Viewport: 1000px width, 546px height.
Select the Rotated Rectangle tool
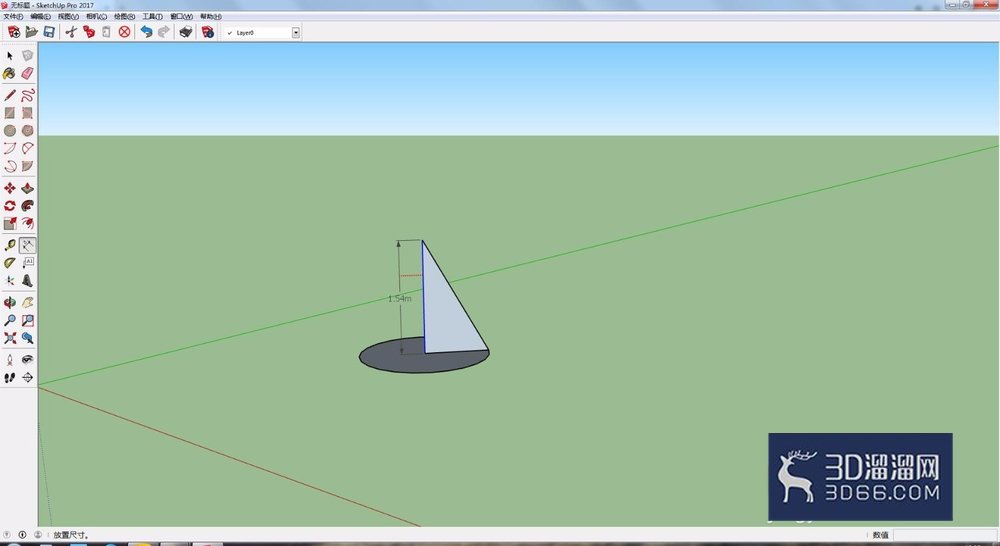(x=27, y=113)
